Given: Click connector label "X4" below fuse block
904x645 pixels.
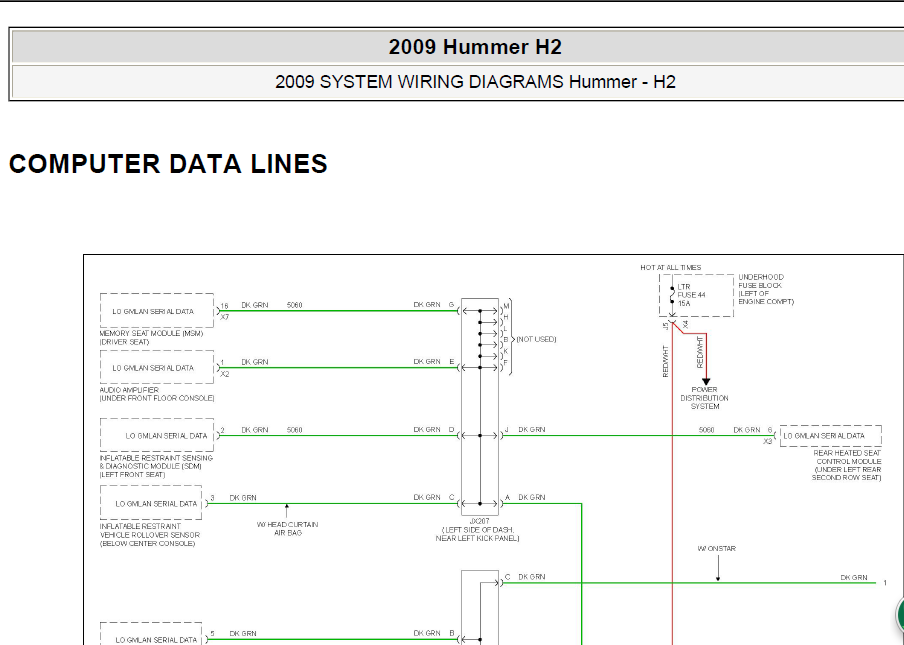Looking at the screenshot, I should coord(685,325).
